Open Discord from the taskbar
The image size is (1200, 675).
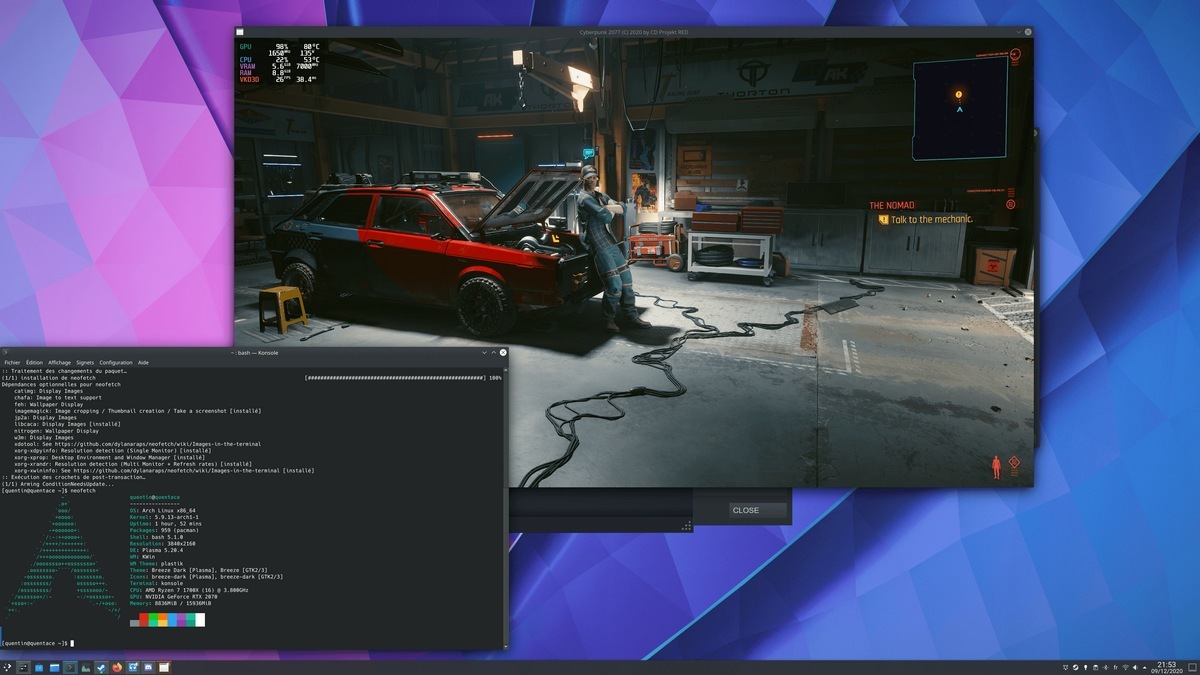148,666
